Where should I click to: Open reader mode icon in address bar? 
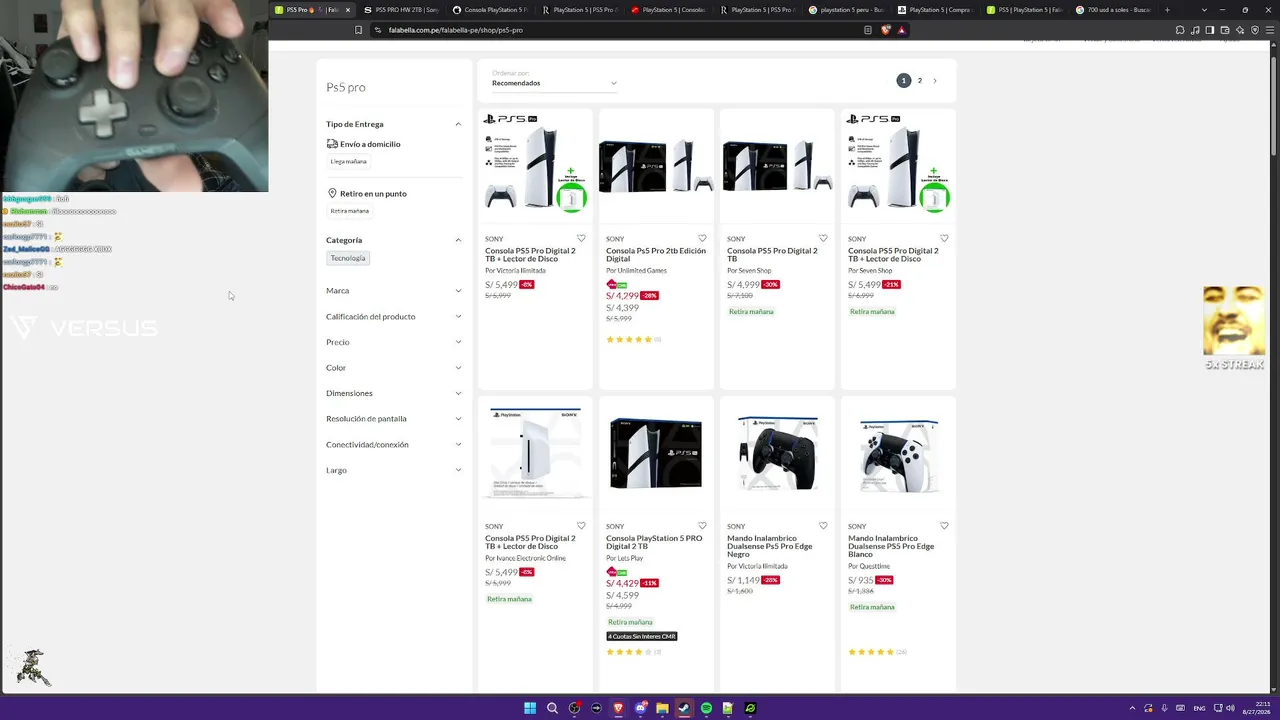point(868,30)
